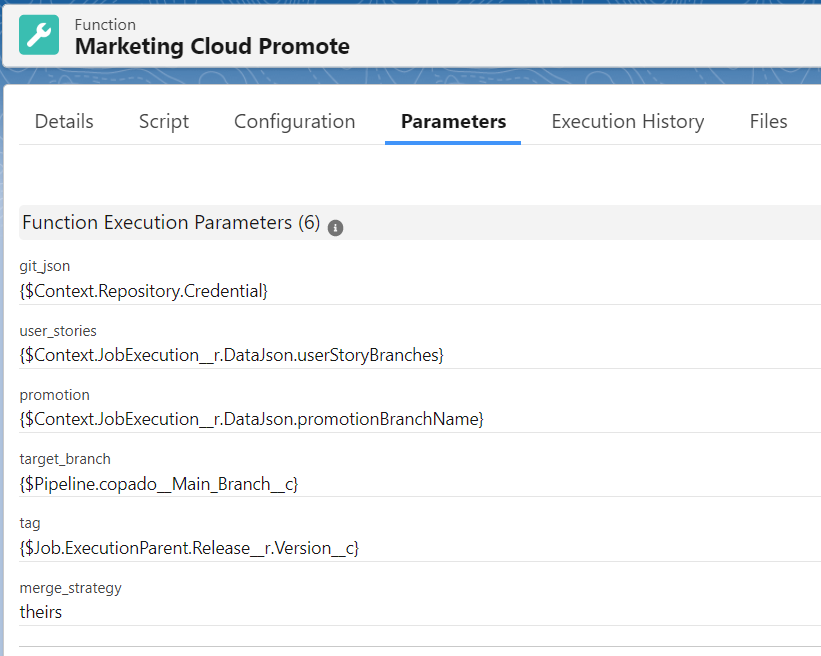Image resolution: width=821 pixels, height=656 pixels.
Task: Open the Script tab
Action: [163, 121]
